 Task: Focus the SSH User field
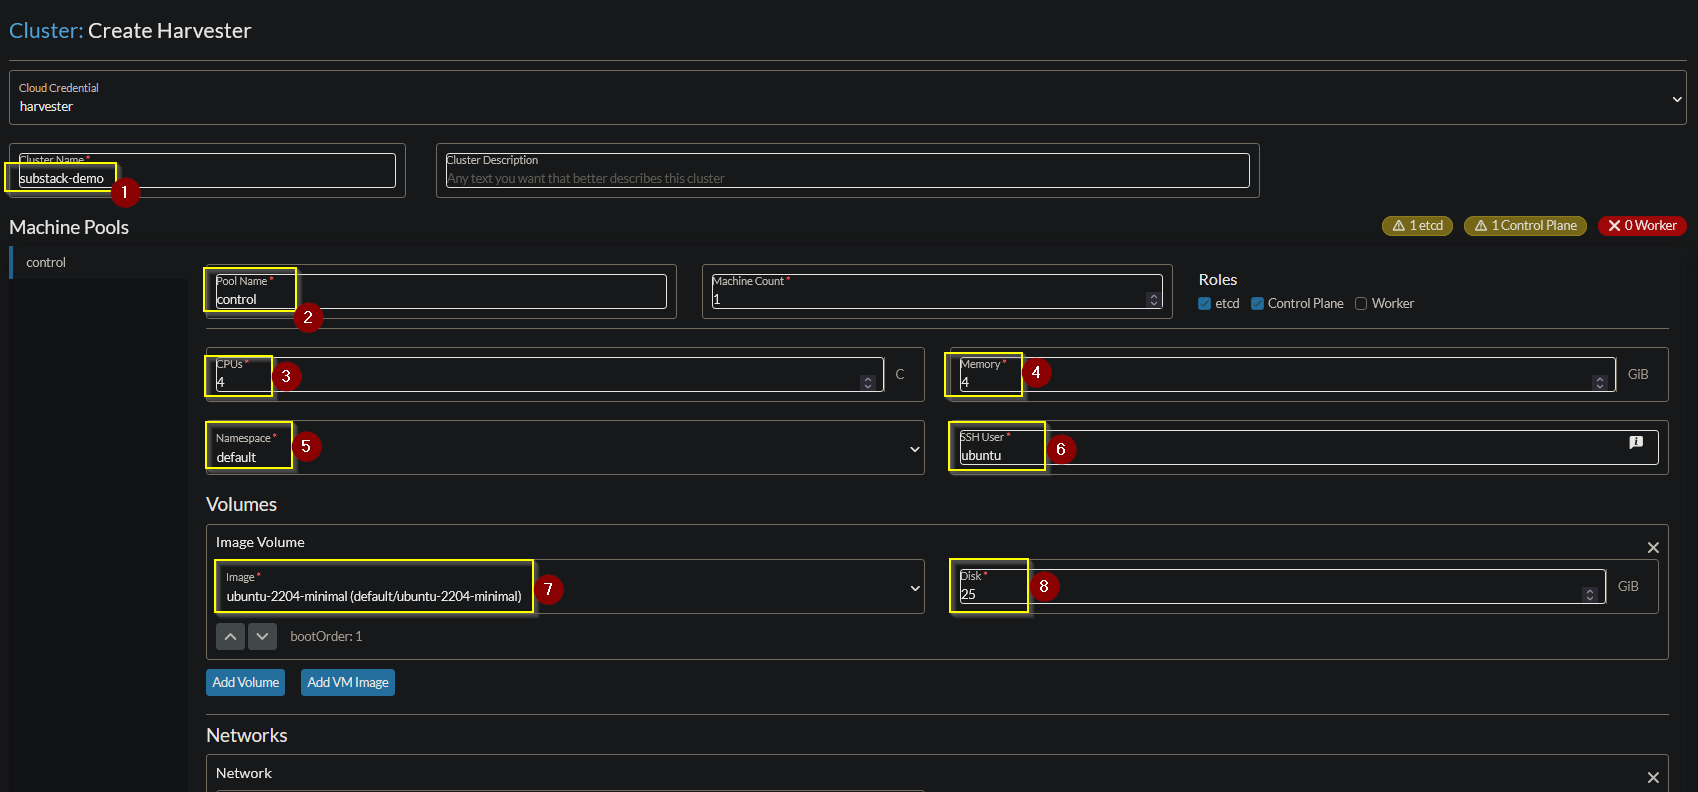coord(1309,447)
